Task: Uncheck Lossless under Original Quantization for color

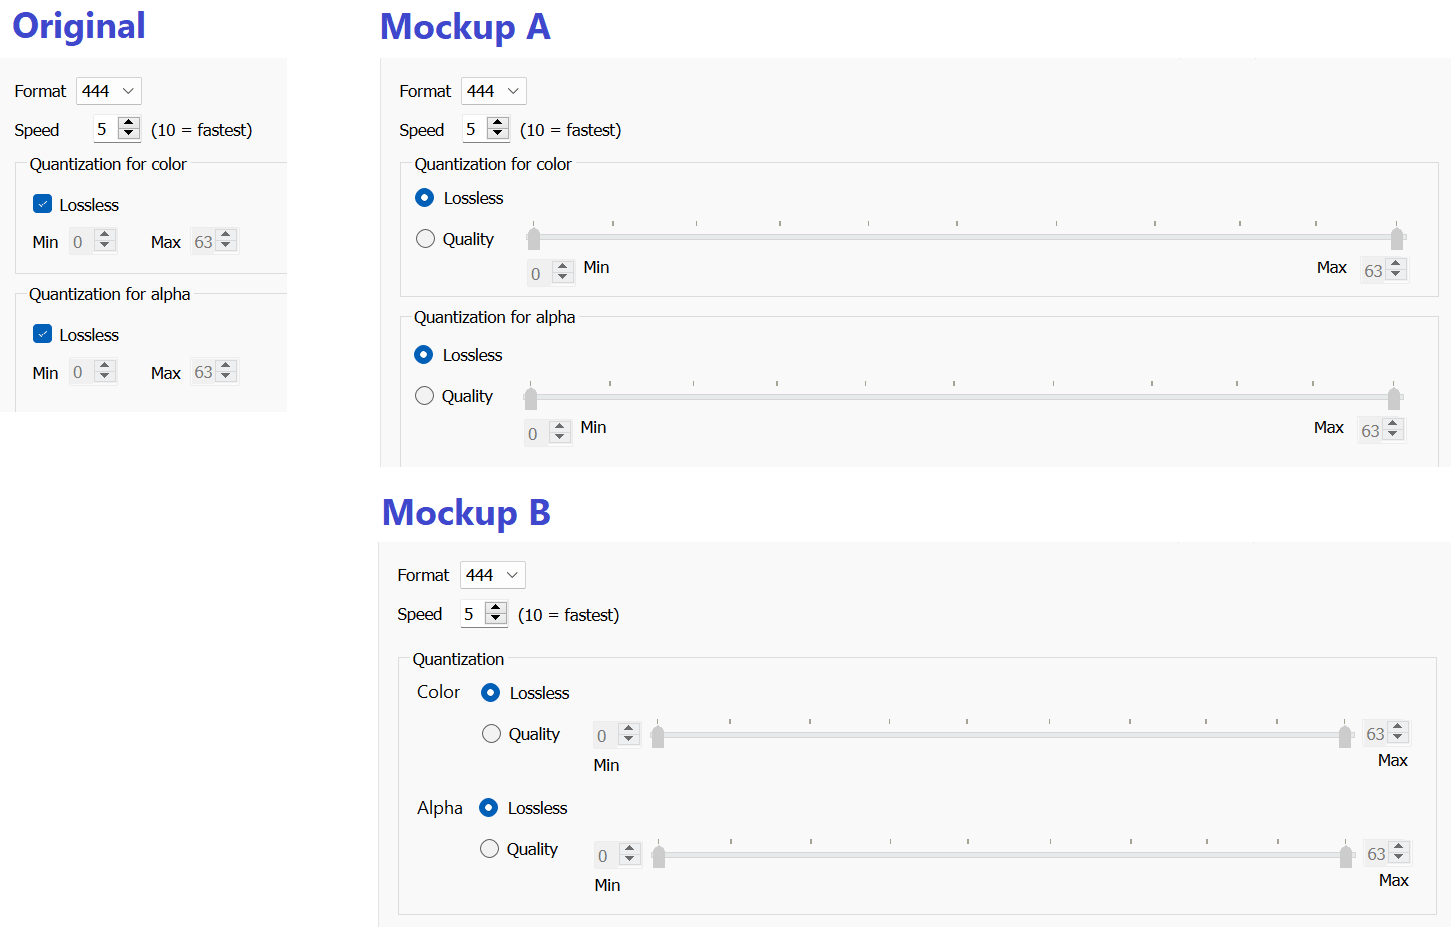Action: click(x=43, y=204)
